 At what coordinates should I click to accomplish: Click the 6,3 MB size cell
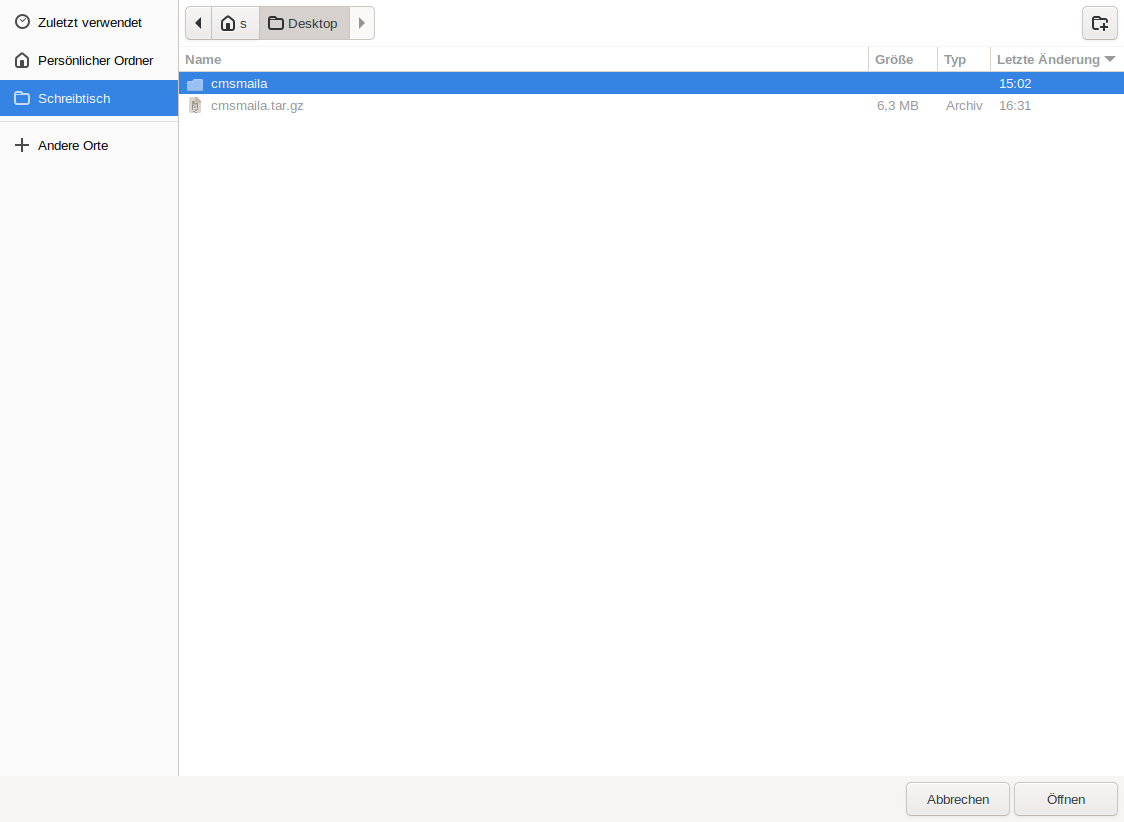897,106
